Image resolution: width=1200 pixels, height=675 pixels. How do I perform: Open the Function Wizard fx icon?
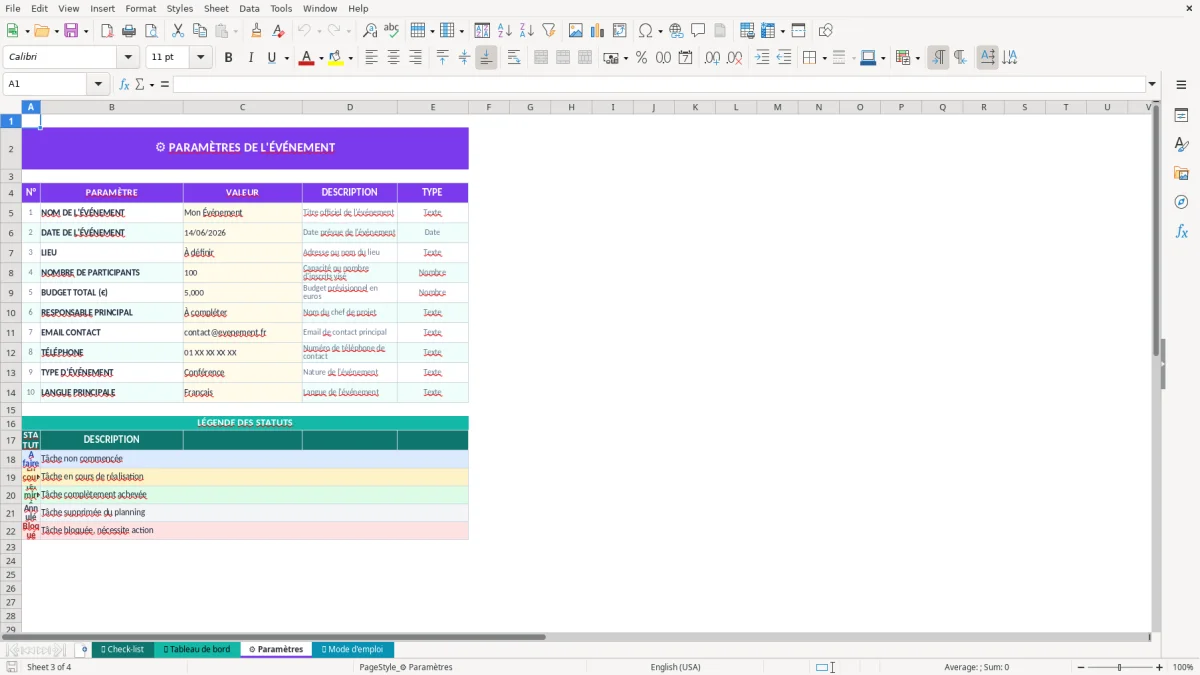(124, 84)
